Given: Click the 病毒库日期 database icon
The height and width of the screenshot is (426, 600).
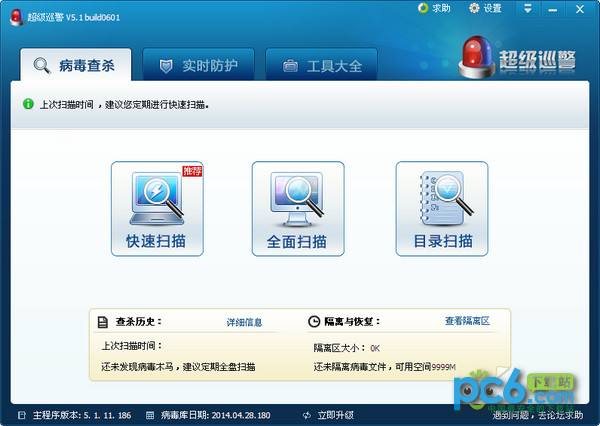Looking at the screenshot, I should 150,415.
